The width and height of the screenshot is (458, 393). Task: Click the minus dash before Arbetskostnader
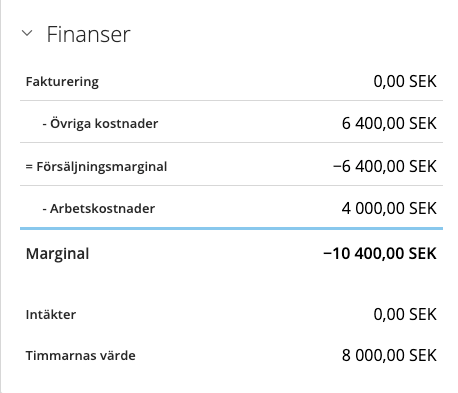45,210
